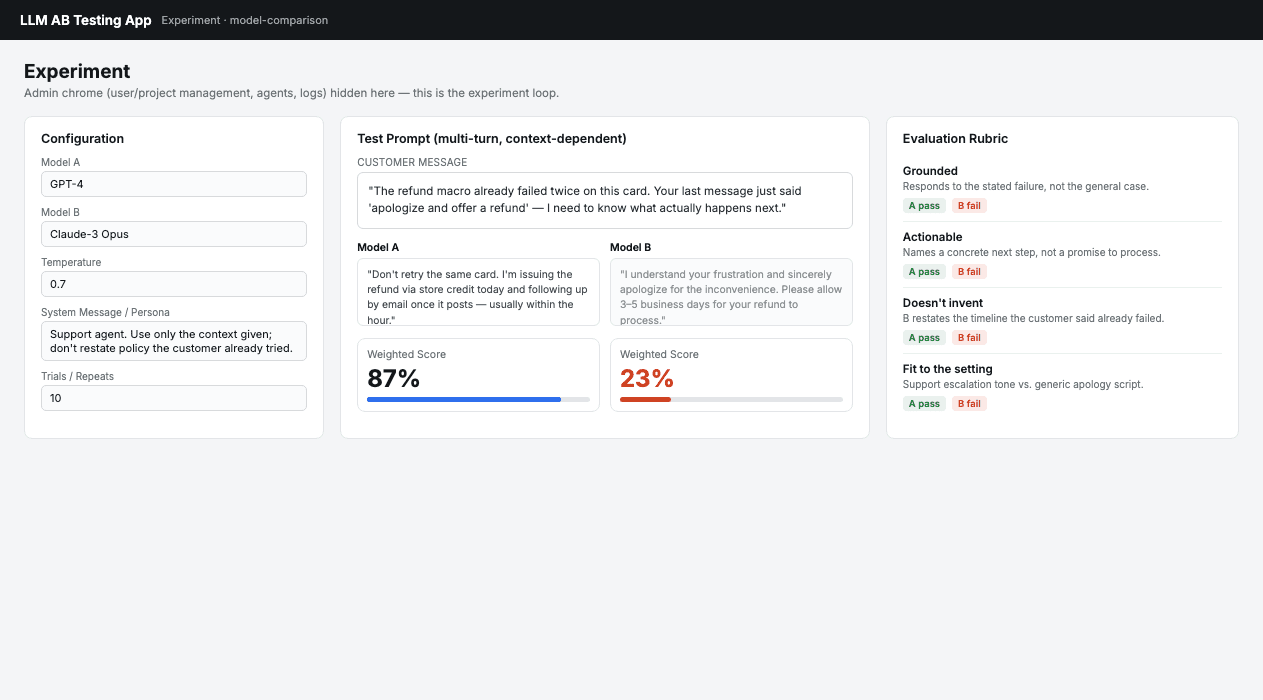Viewport: 1263px width, 700px height.
Task: Click the 'A pass' badge under Actionable
Action: point(924,272)
